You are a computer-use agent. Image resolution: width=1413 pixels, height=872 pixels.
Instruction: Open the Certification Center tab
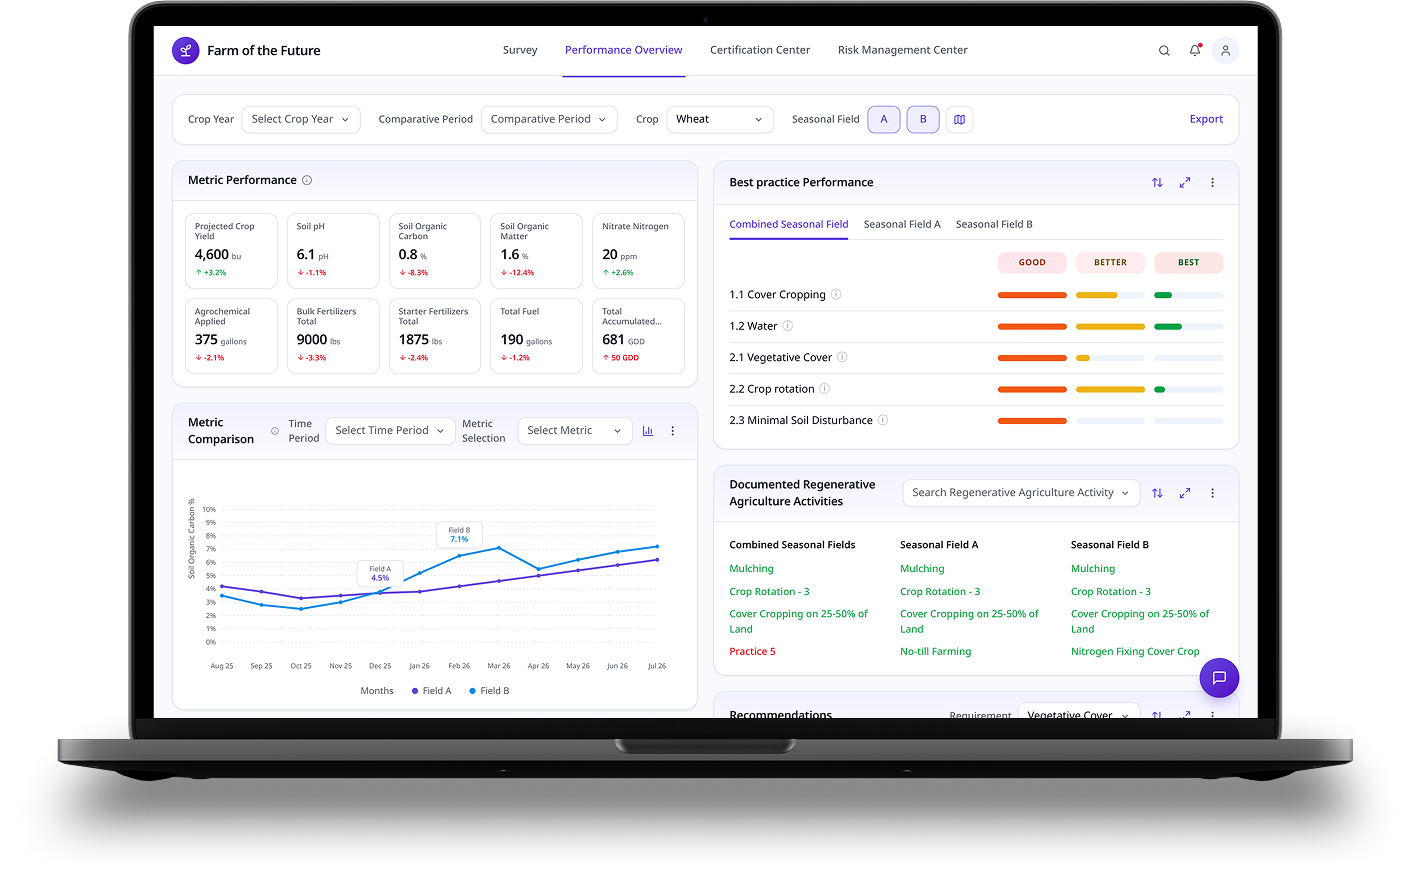pyautogui.click(x=760, y=50)
